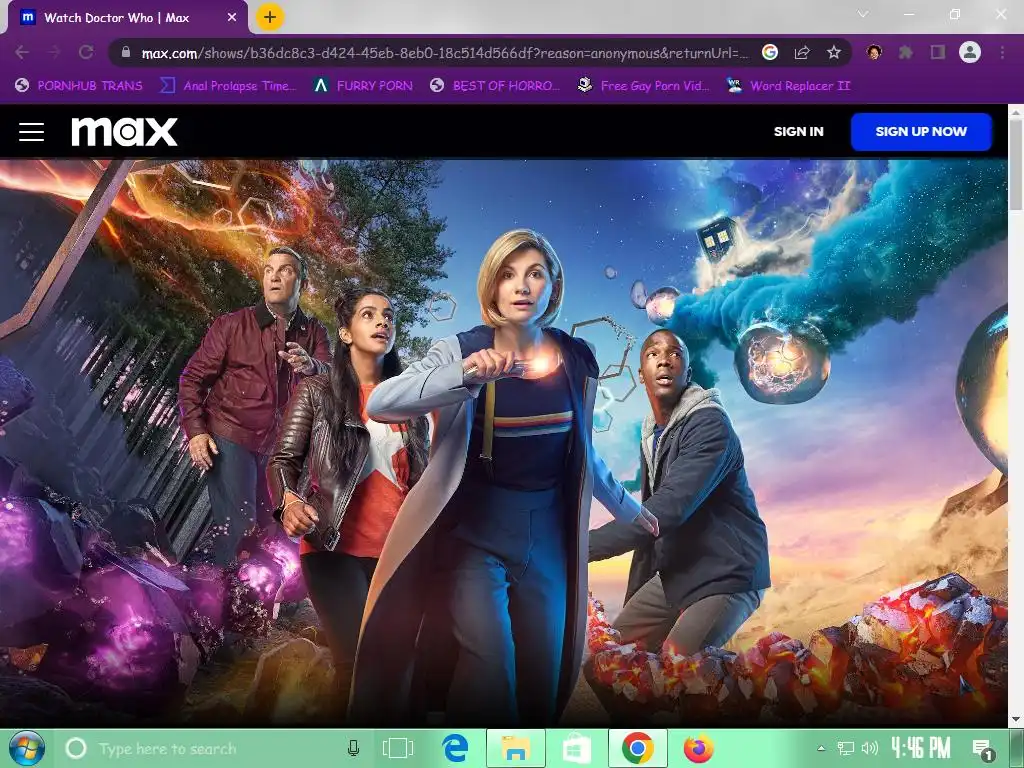
Task: Click the SIGN IN link
Action: point(798,131)
